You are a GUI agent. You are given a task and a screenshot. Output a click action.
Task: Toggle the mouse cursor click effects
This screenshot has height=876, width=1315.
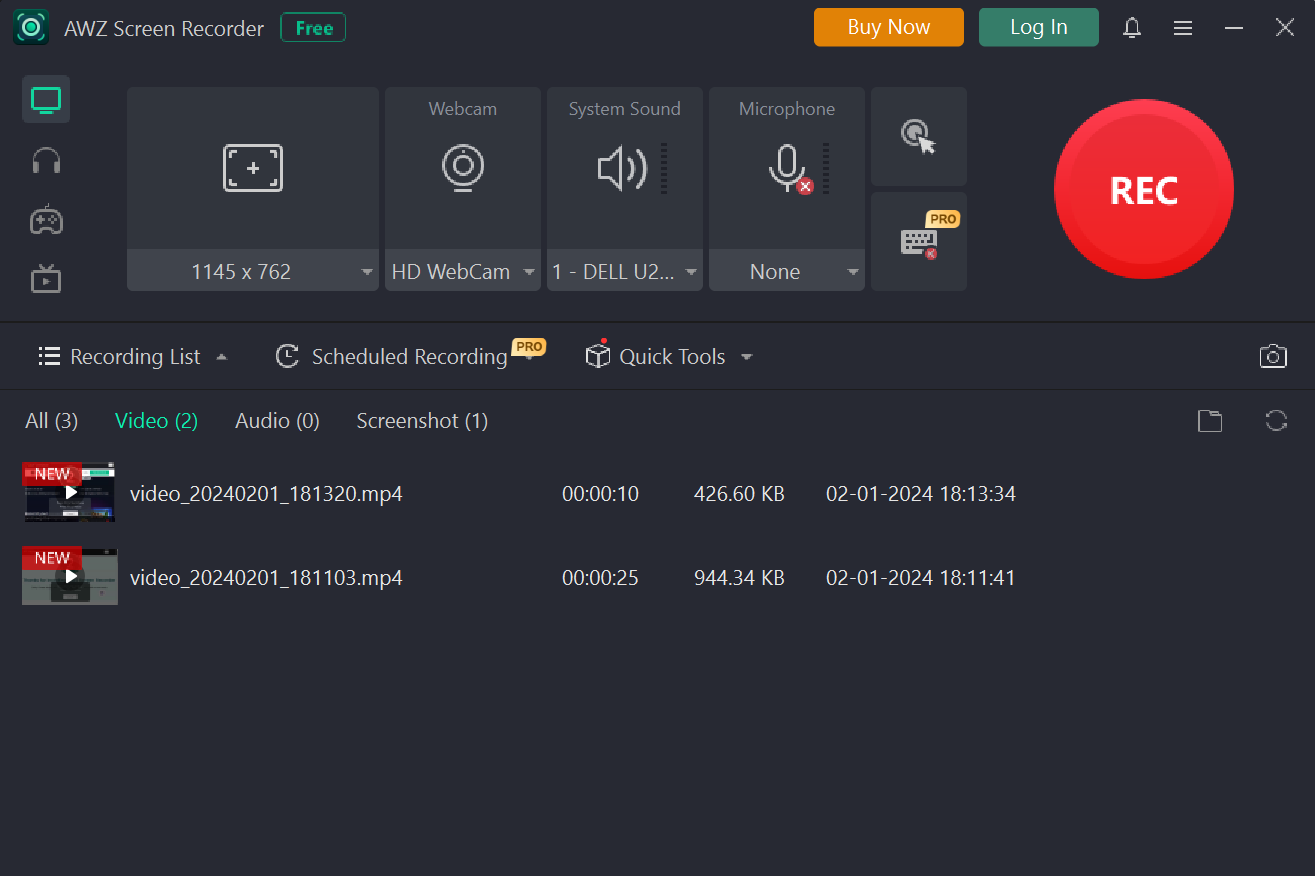tap(918, 137)
